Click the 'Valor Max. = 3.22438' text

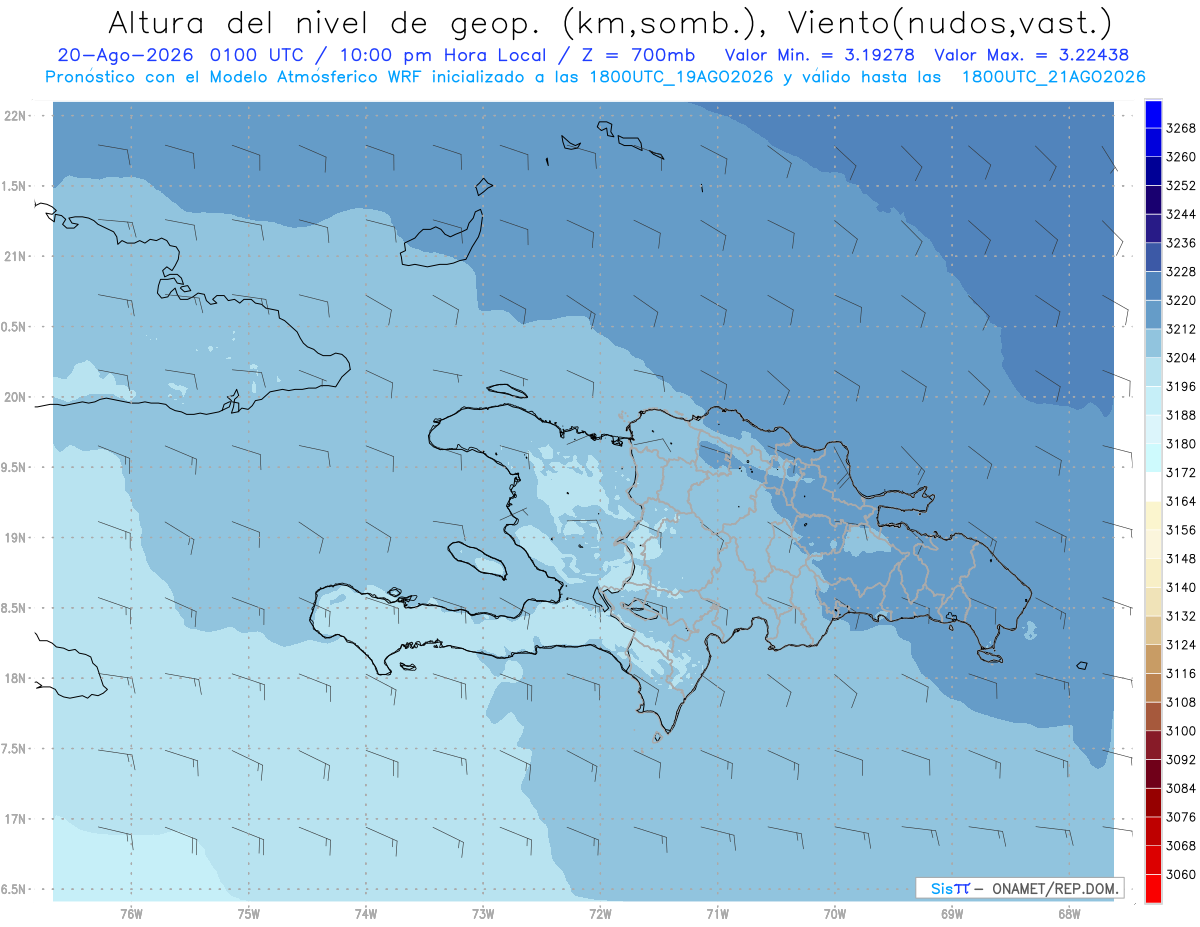[x=1031, y=56]
